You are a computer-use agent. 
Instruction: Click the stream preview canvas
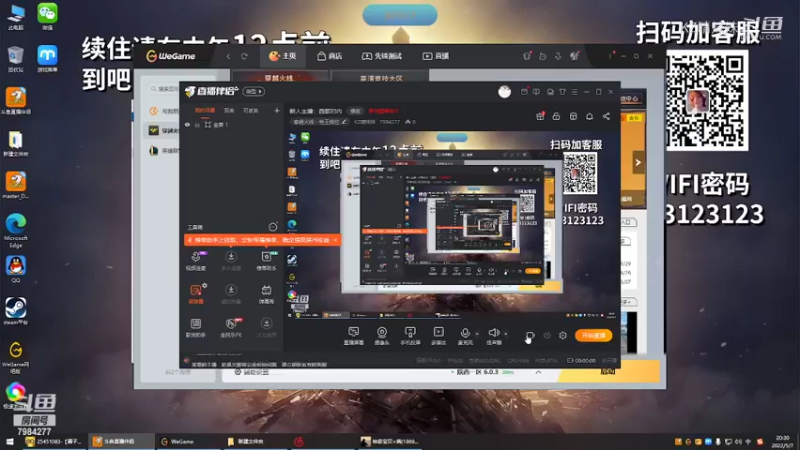pyautogui.click(x=452, y=224)
